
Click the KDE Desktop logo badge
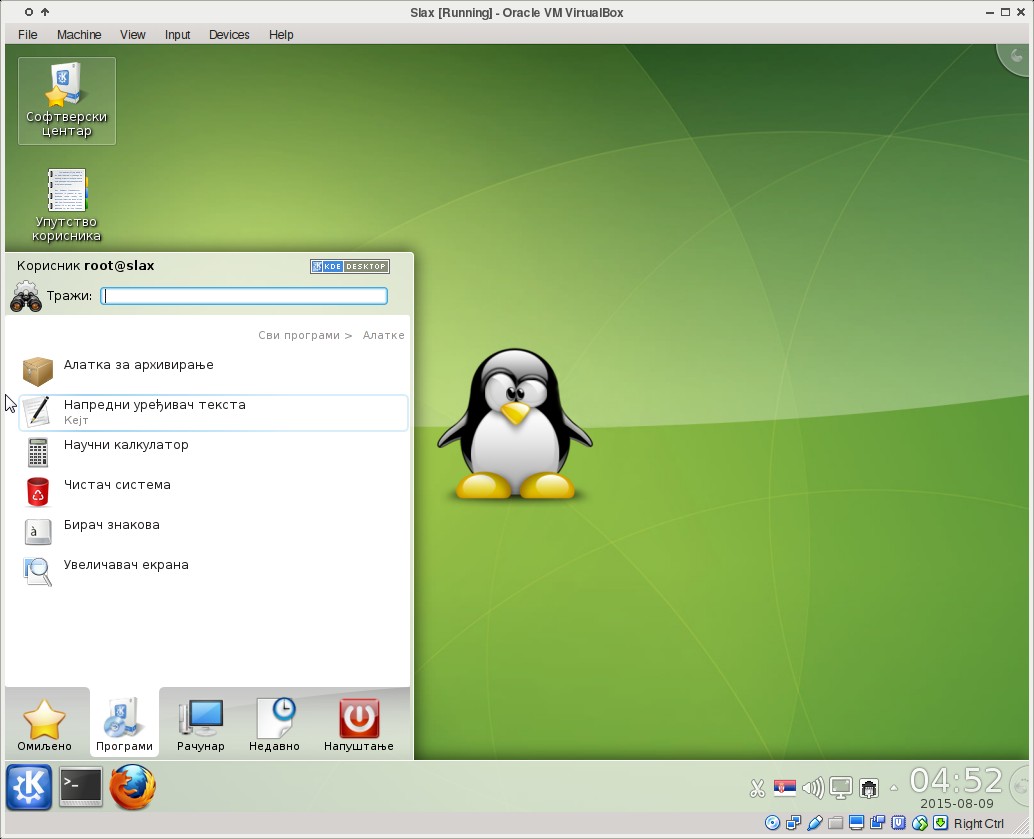point(350,266)
